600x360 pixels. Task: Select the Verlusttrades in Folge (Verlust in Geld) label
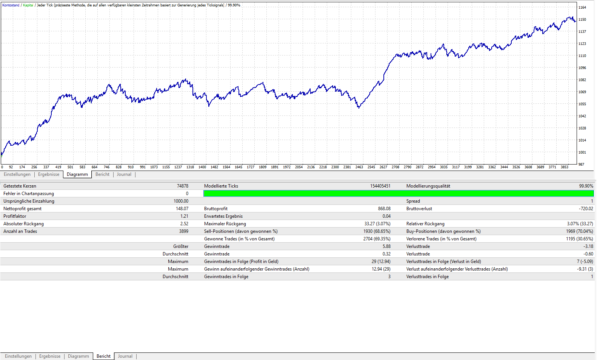coord(444,262)
